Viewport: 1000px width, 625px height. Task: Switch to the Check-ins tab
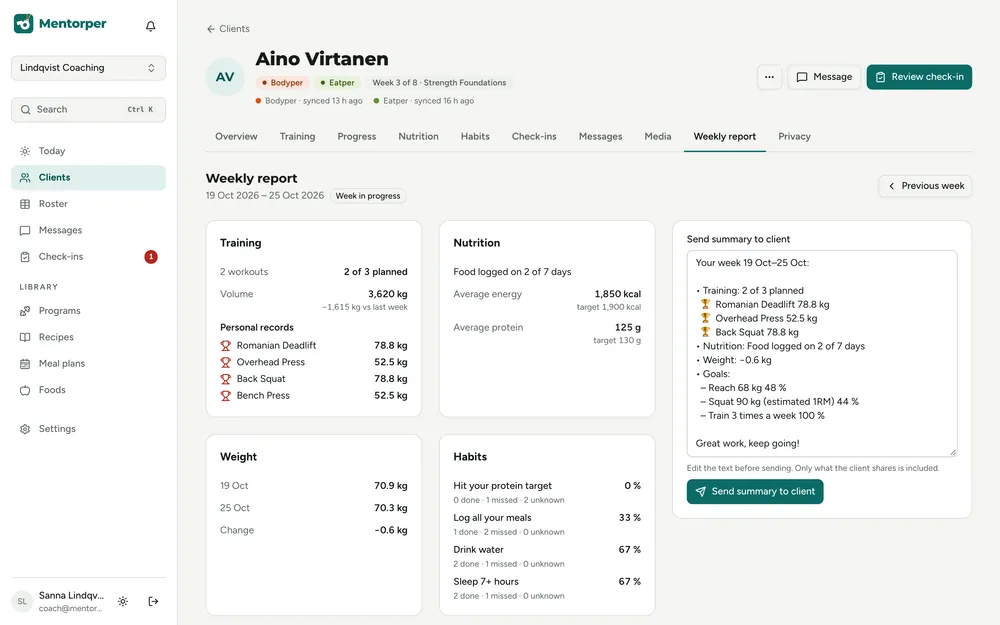point(534,136)
